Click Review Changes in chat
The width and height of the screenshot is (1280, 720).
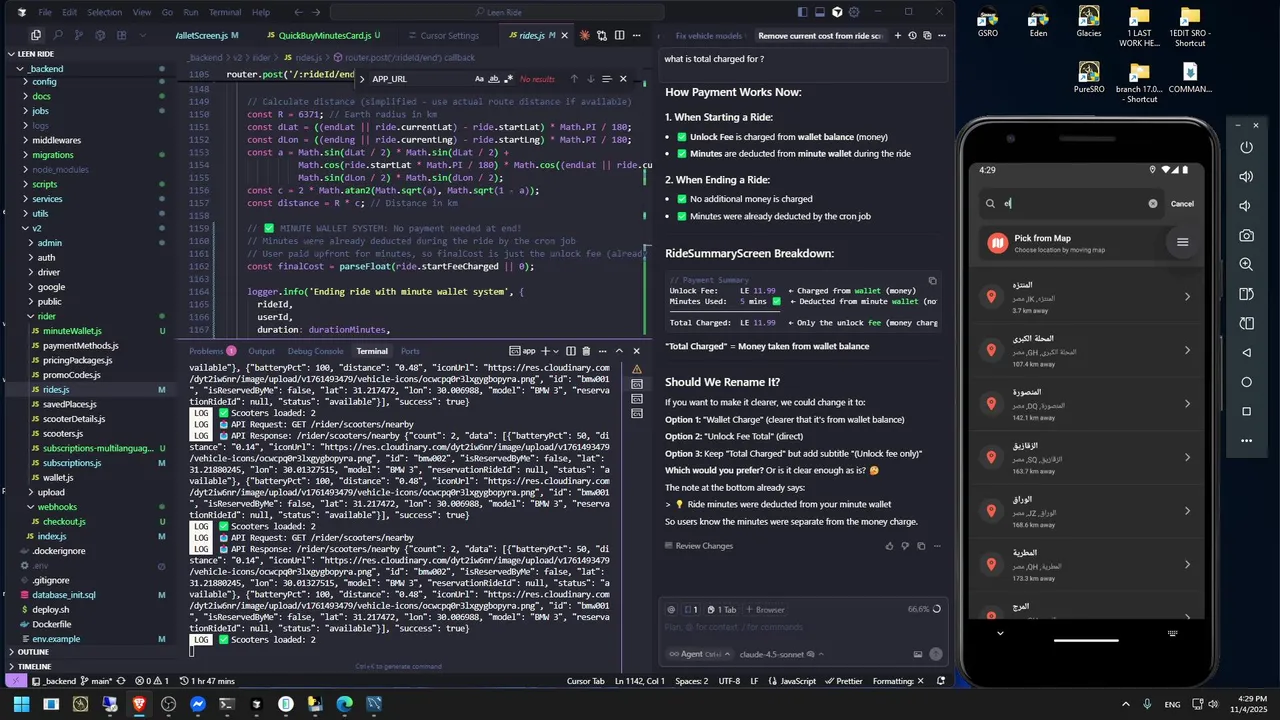(698, 546)
